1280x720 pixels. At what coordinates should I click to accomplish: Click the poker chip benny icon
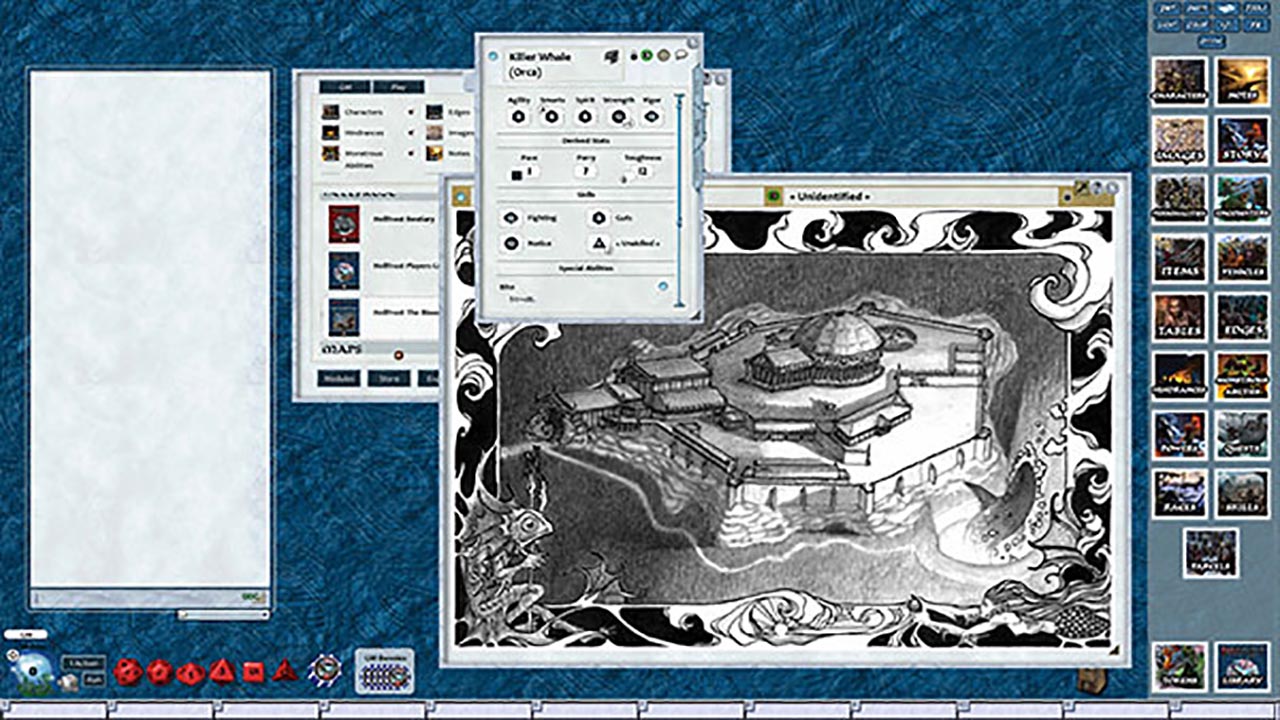point(324,669)
